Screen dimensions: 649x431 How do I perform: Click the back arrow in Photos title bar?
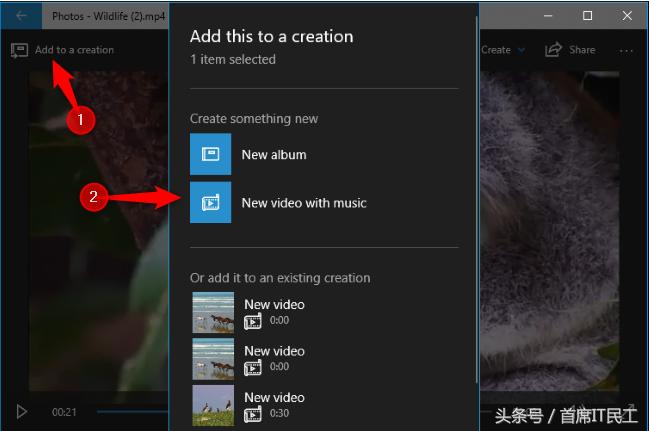tap(21, 16)
